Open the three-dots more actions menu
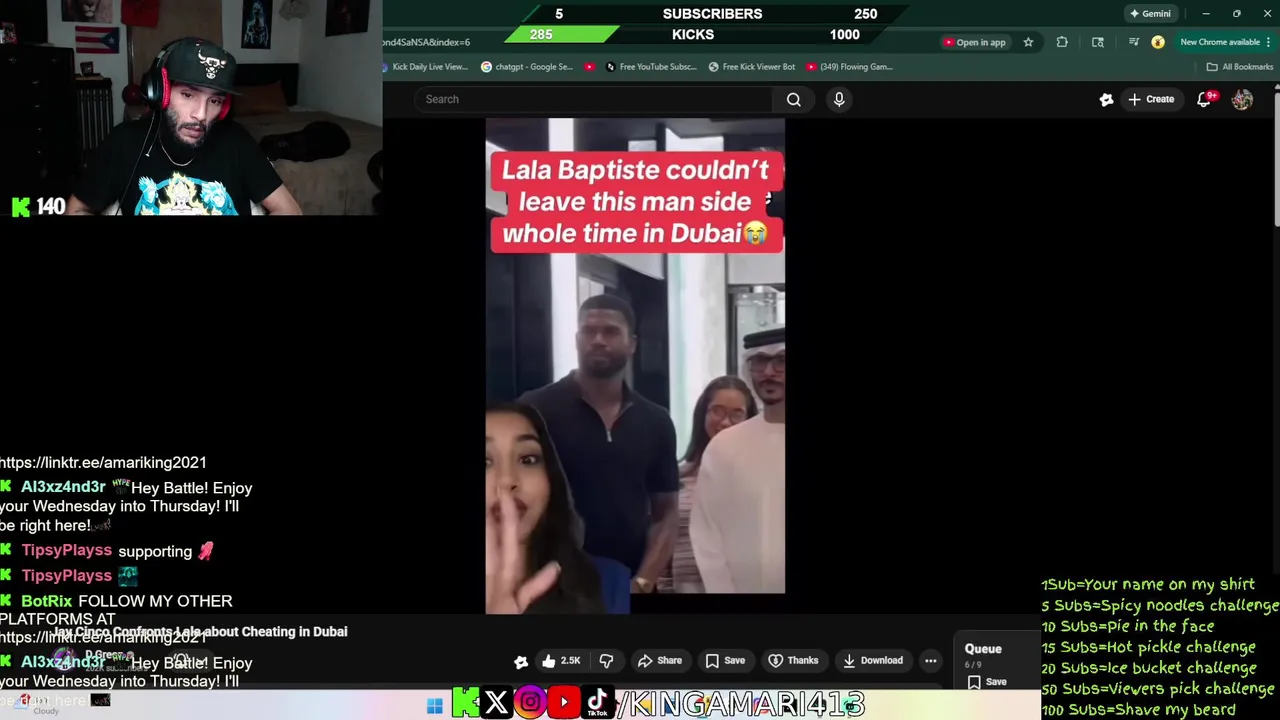Screen dimensions: 1280x720 tap(930, 661)
